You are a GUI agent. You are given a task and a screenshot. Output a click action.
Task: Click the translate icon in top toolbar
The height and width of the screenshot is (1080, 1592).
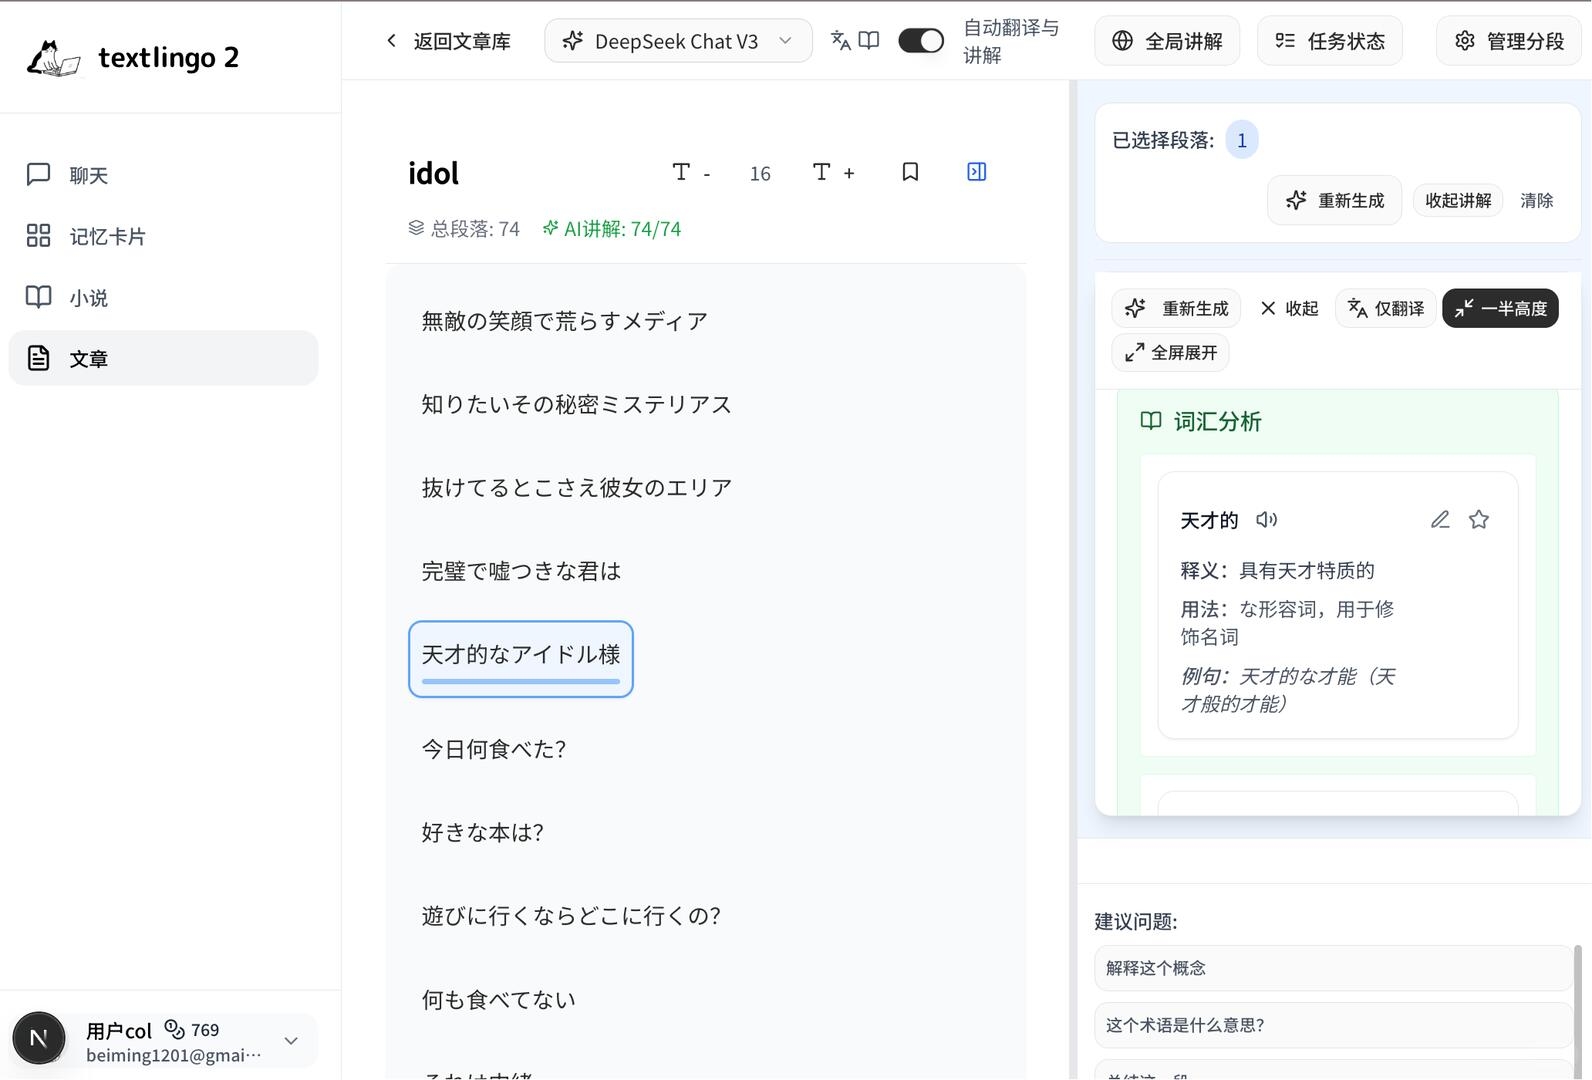tap(841, 41)
